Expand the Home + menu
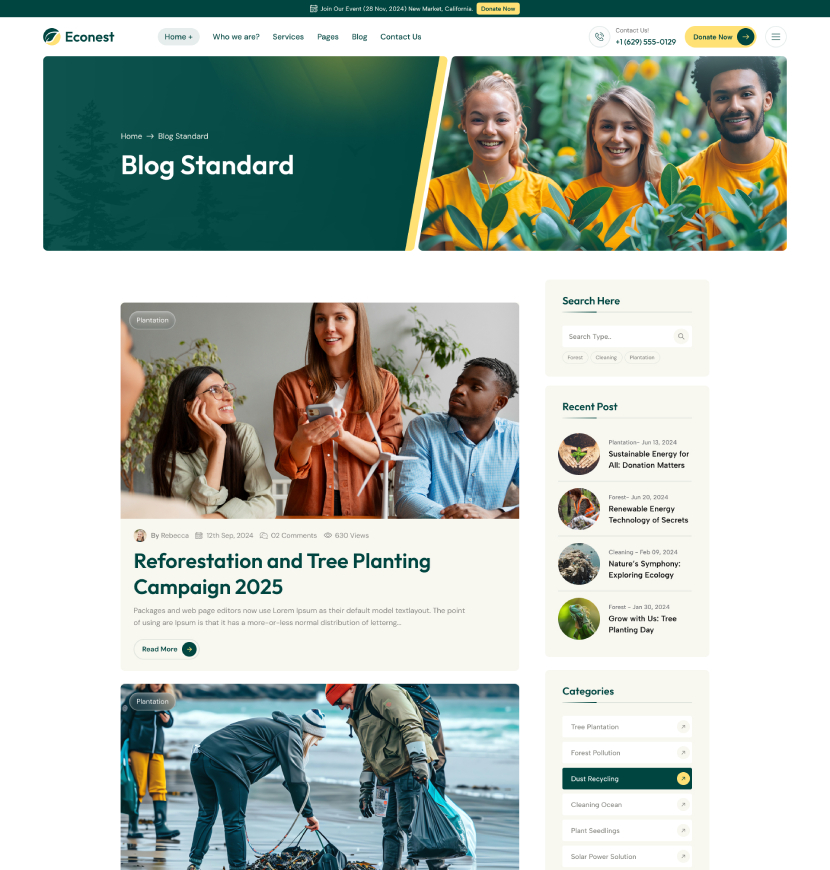 [179, 37]
